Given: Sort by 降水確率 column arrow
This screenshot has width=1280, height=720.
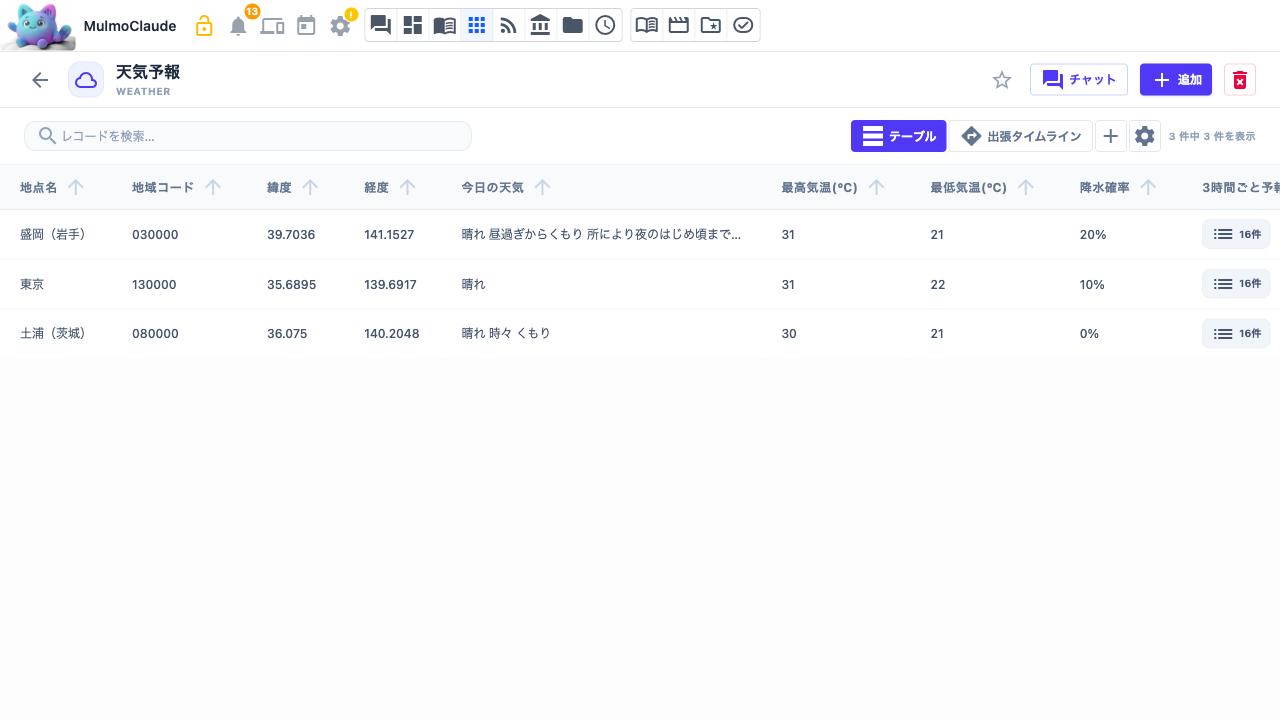Looking at the screenshot, I should tap(1148, 187).
